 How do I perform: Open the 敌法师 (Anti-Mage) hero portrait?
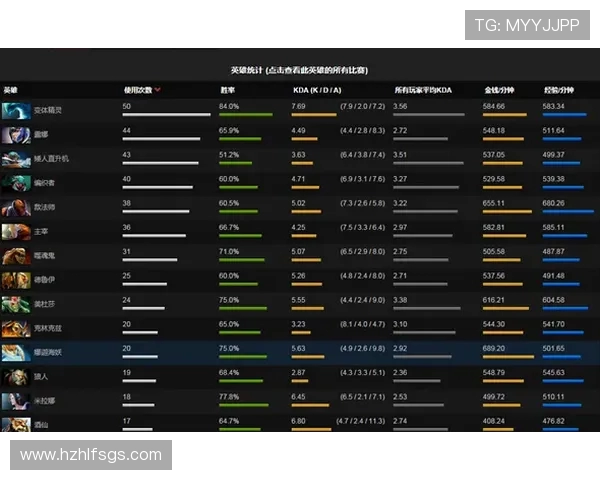(16, 207)
